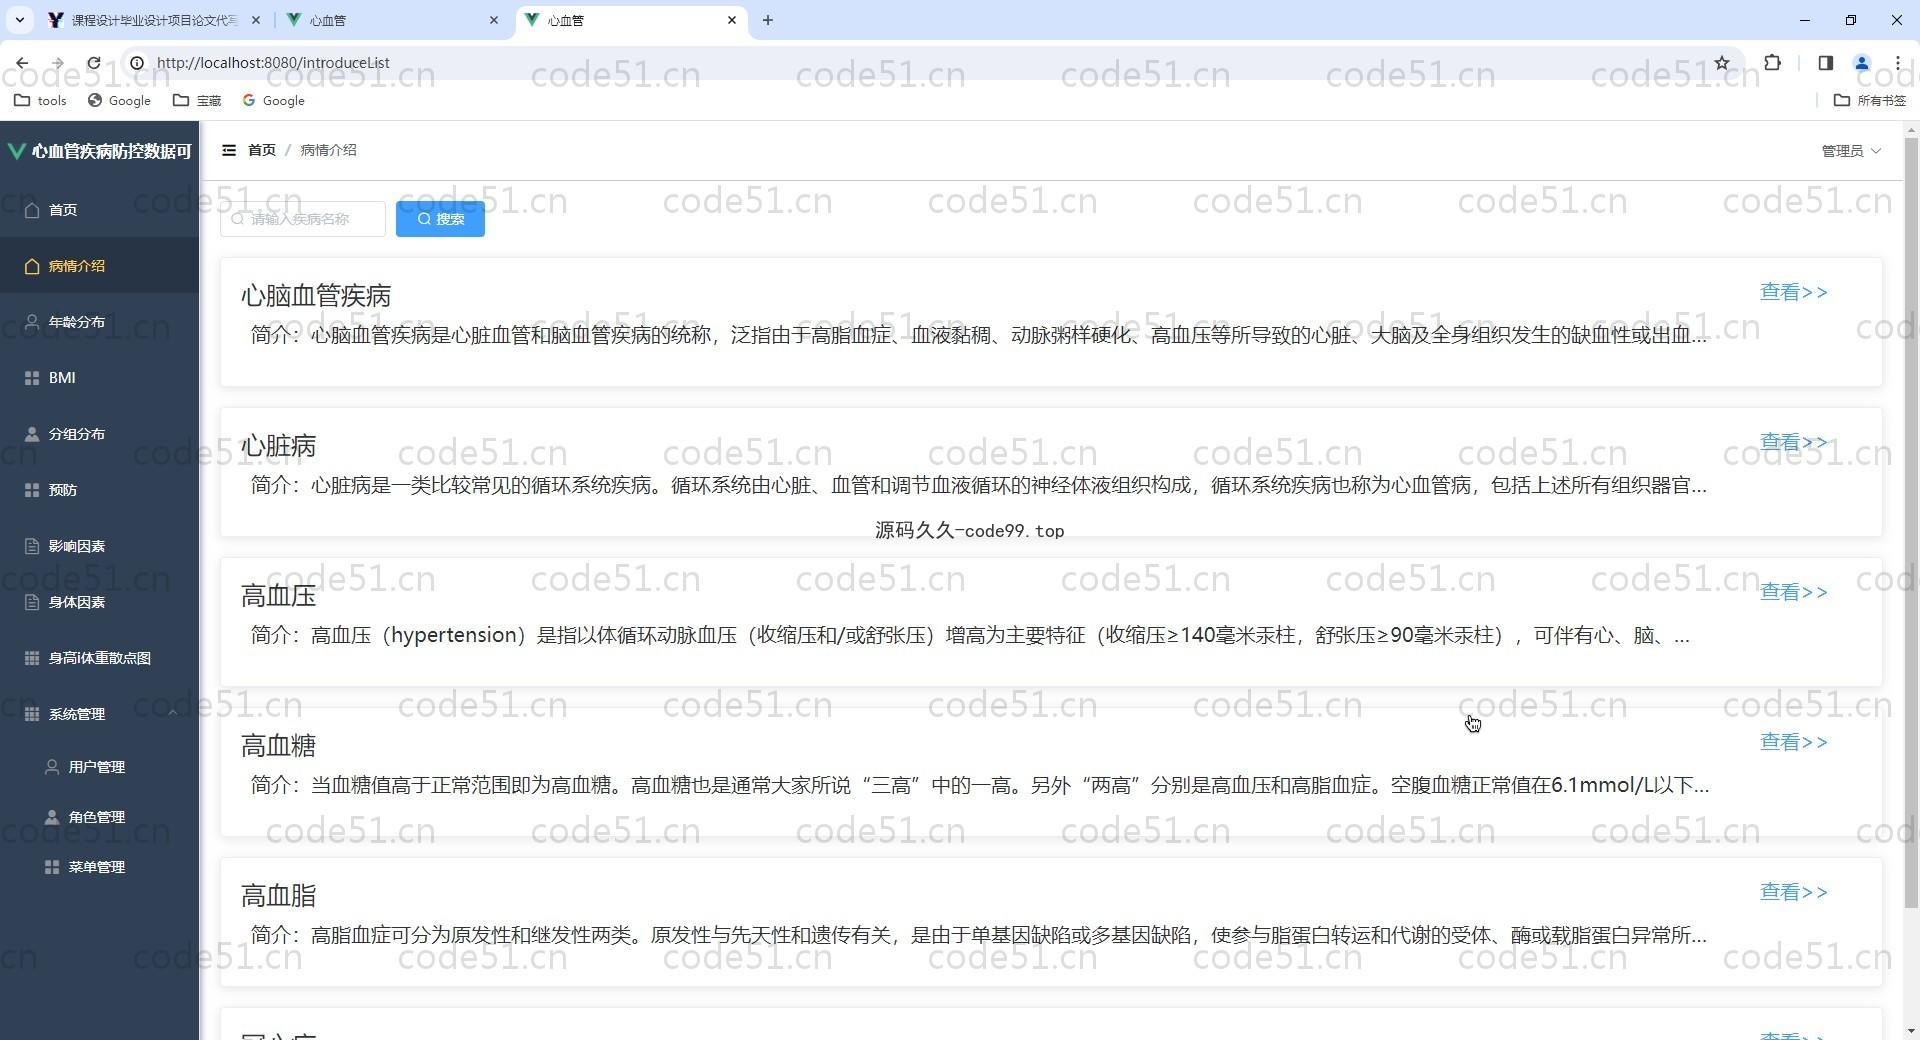Open the 管理员 user dropdown

(1851, 151)
